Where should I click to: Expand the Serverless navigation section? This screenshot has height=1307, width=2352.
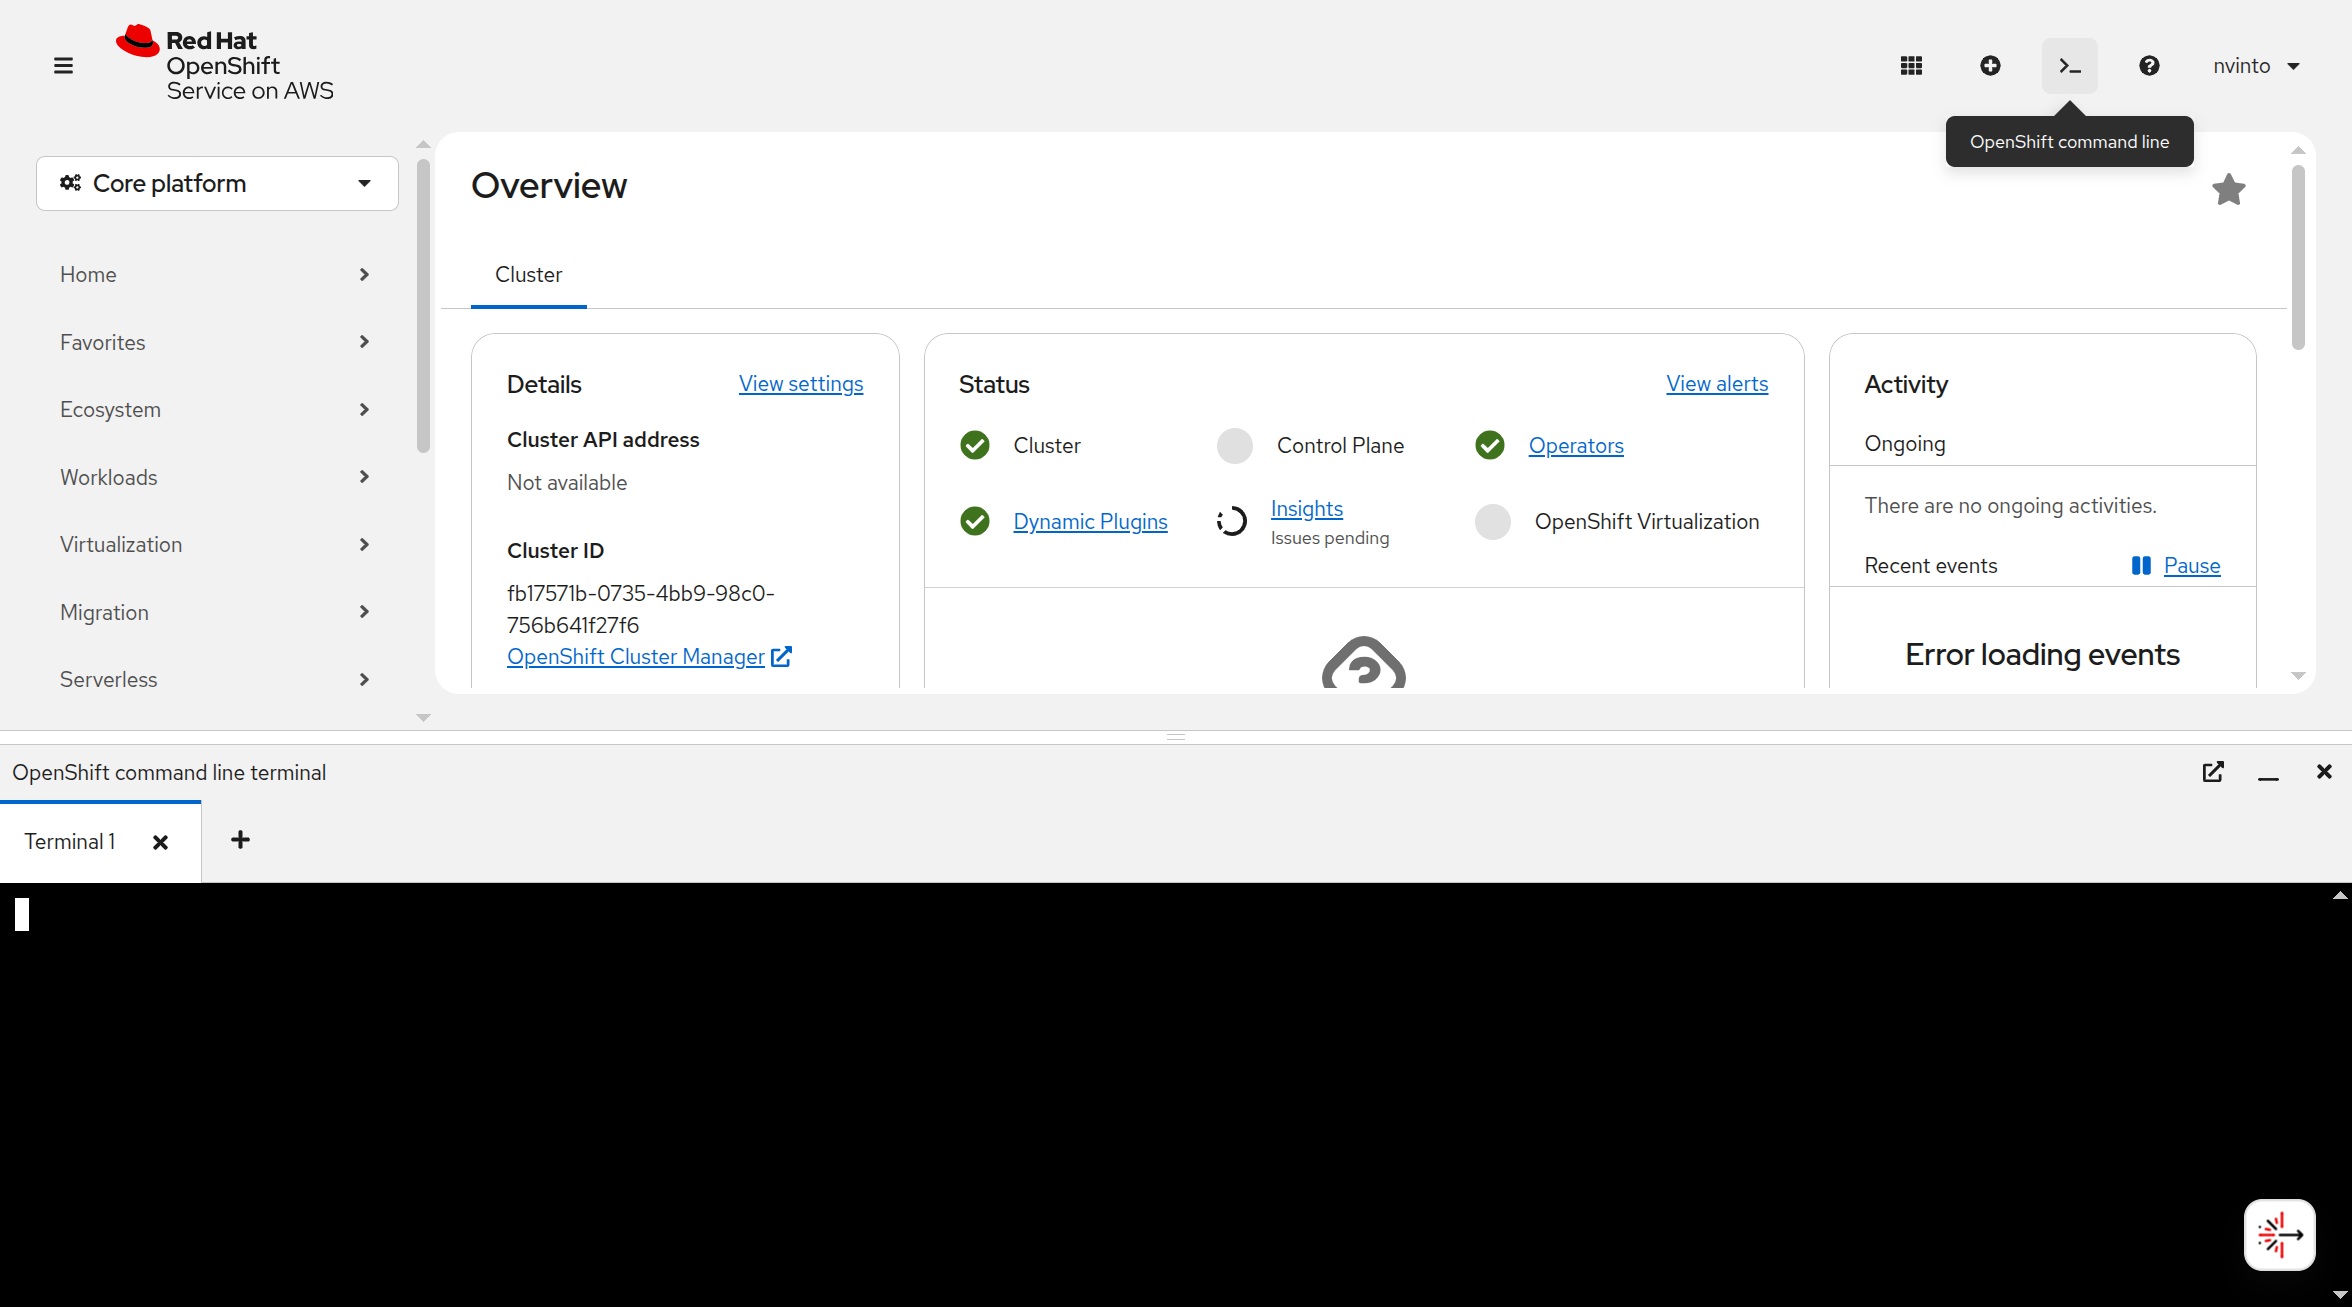215,680
